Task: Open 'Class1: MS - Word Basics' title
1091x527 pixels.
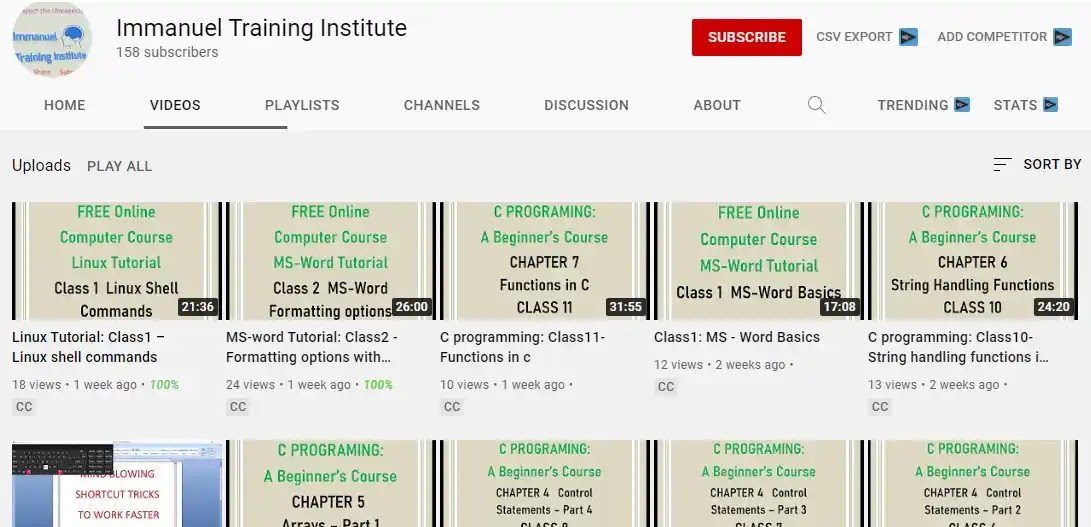Action: (x=737, y=338)
